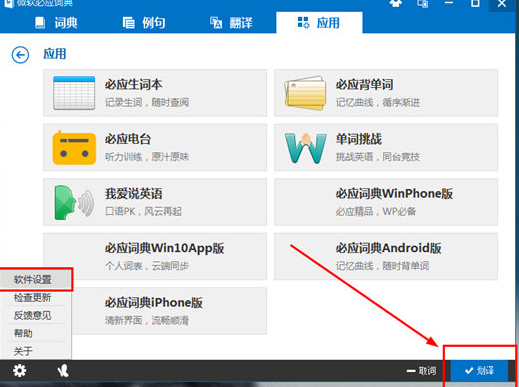Select 反馈意见 in the popup menu
This screenshot has height=387, width=519.
(36, 315)
